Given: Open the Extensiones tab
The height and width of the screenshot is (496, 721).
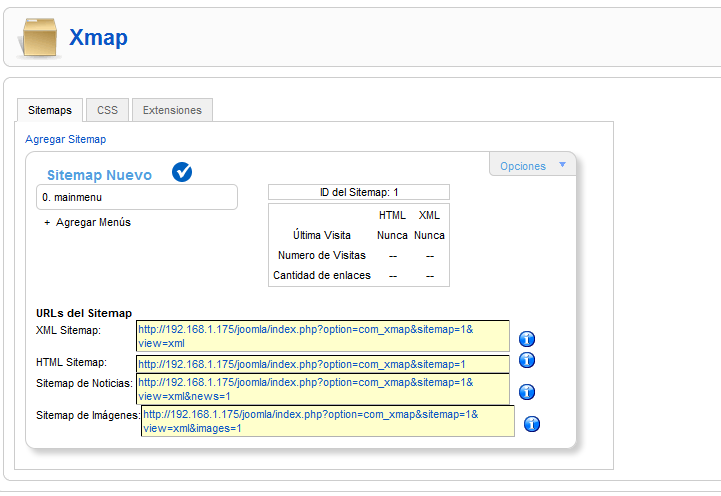Looking at the screenshot, I should point(172,110).
